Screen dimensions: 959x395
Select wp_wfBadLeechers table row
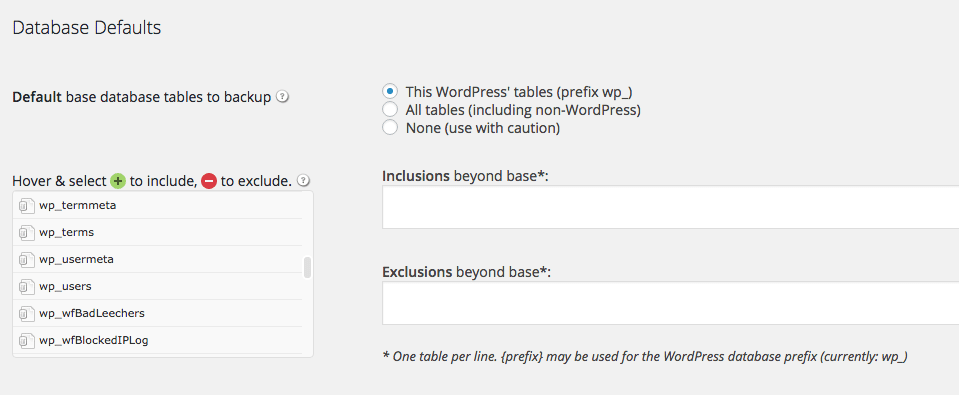click(x=158, y=313)
